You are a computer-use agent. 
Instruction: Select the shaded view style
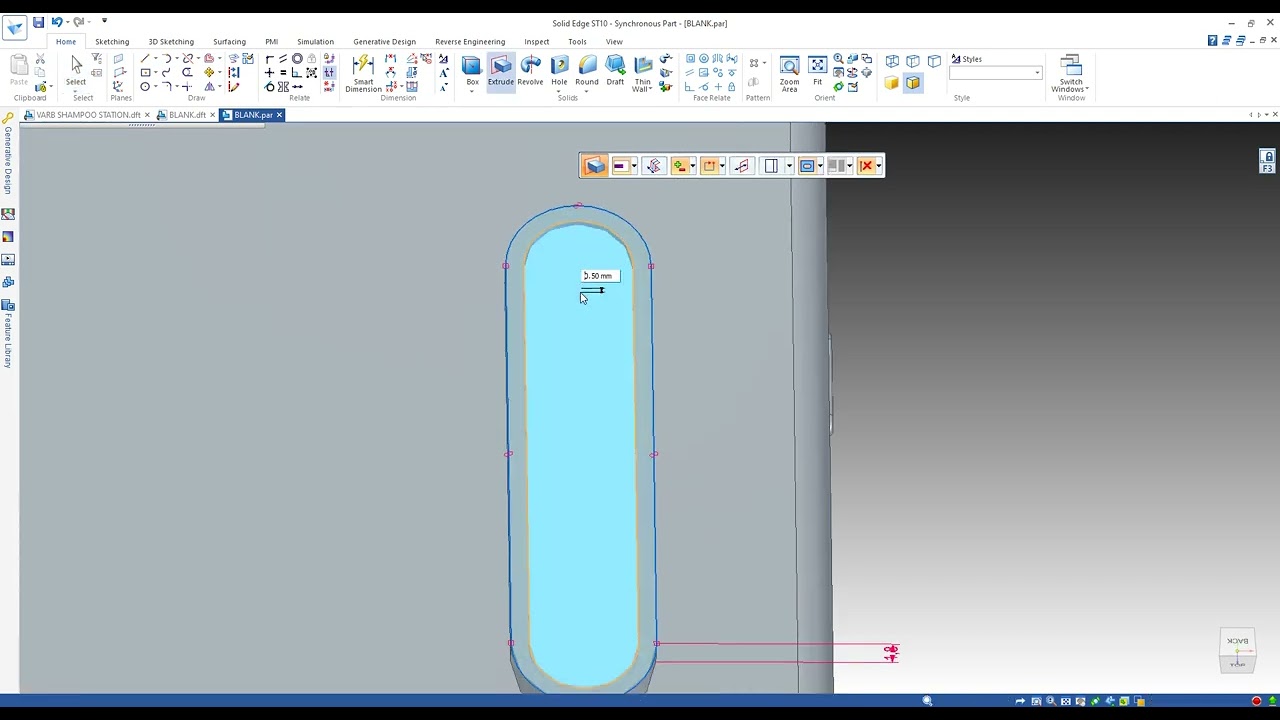[x=892, y=83]
